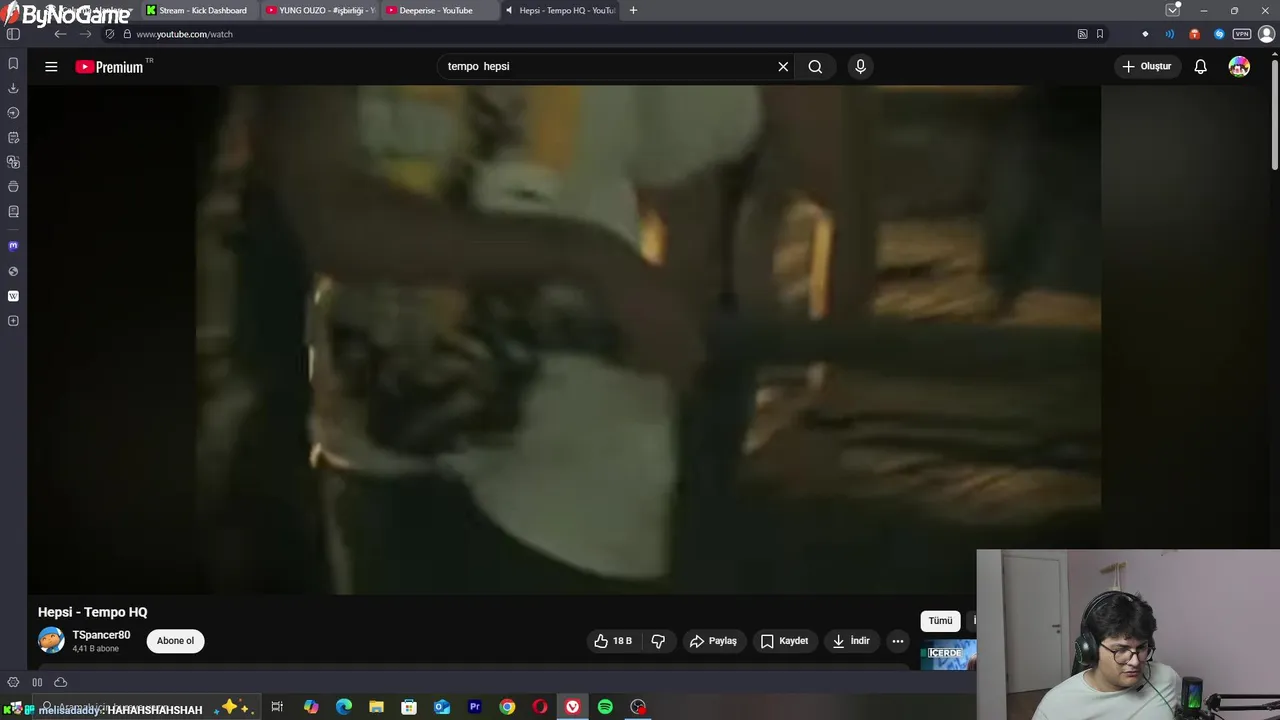Subscribe with the Abone ol button
The height and width of the screenshot is (720, 1280).
click(175, 641)
